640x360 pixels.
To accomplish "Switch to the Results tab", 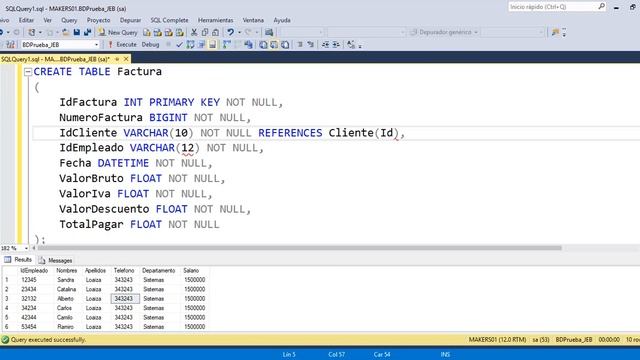I will click(x=18, y=260).
